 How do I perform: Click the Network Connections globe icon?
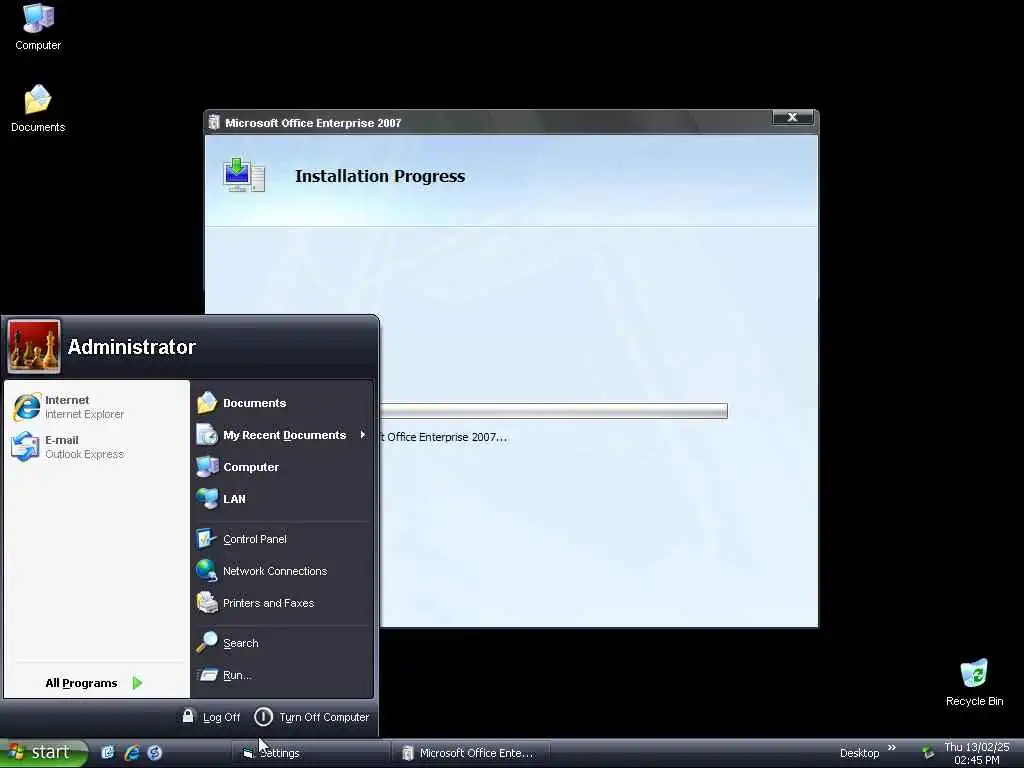[x=207, y=570]
